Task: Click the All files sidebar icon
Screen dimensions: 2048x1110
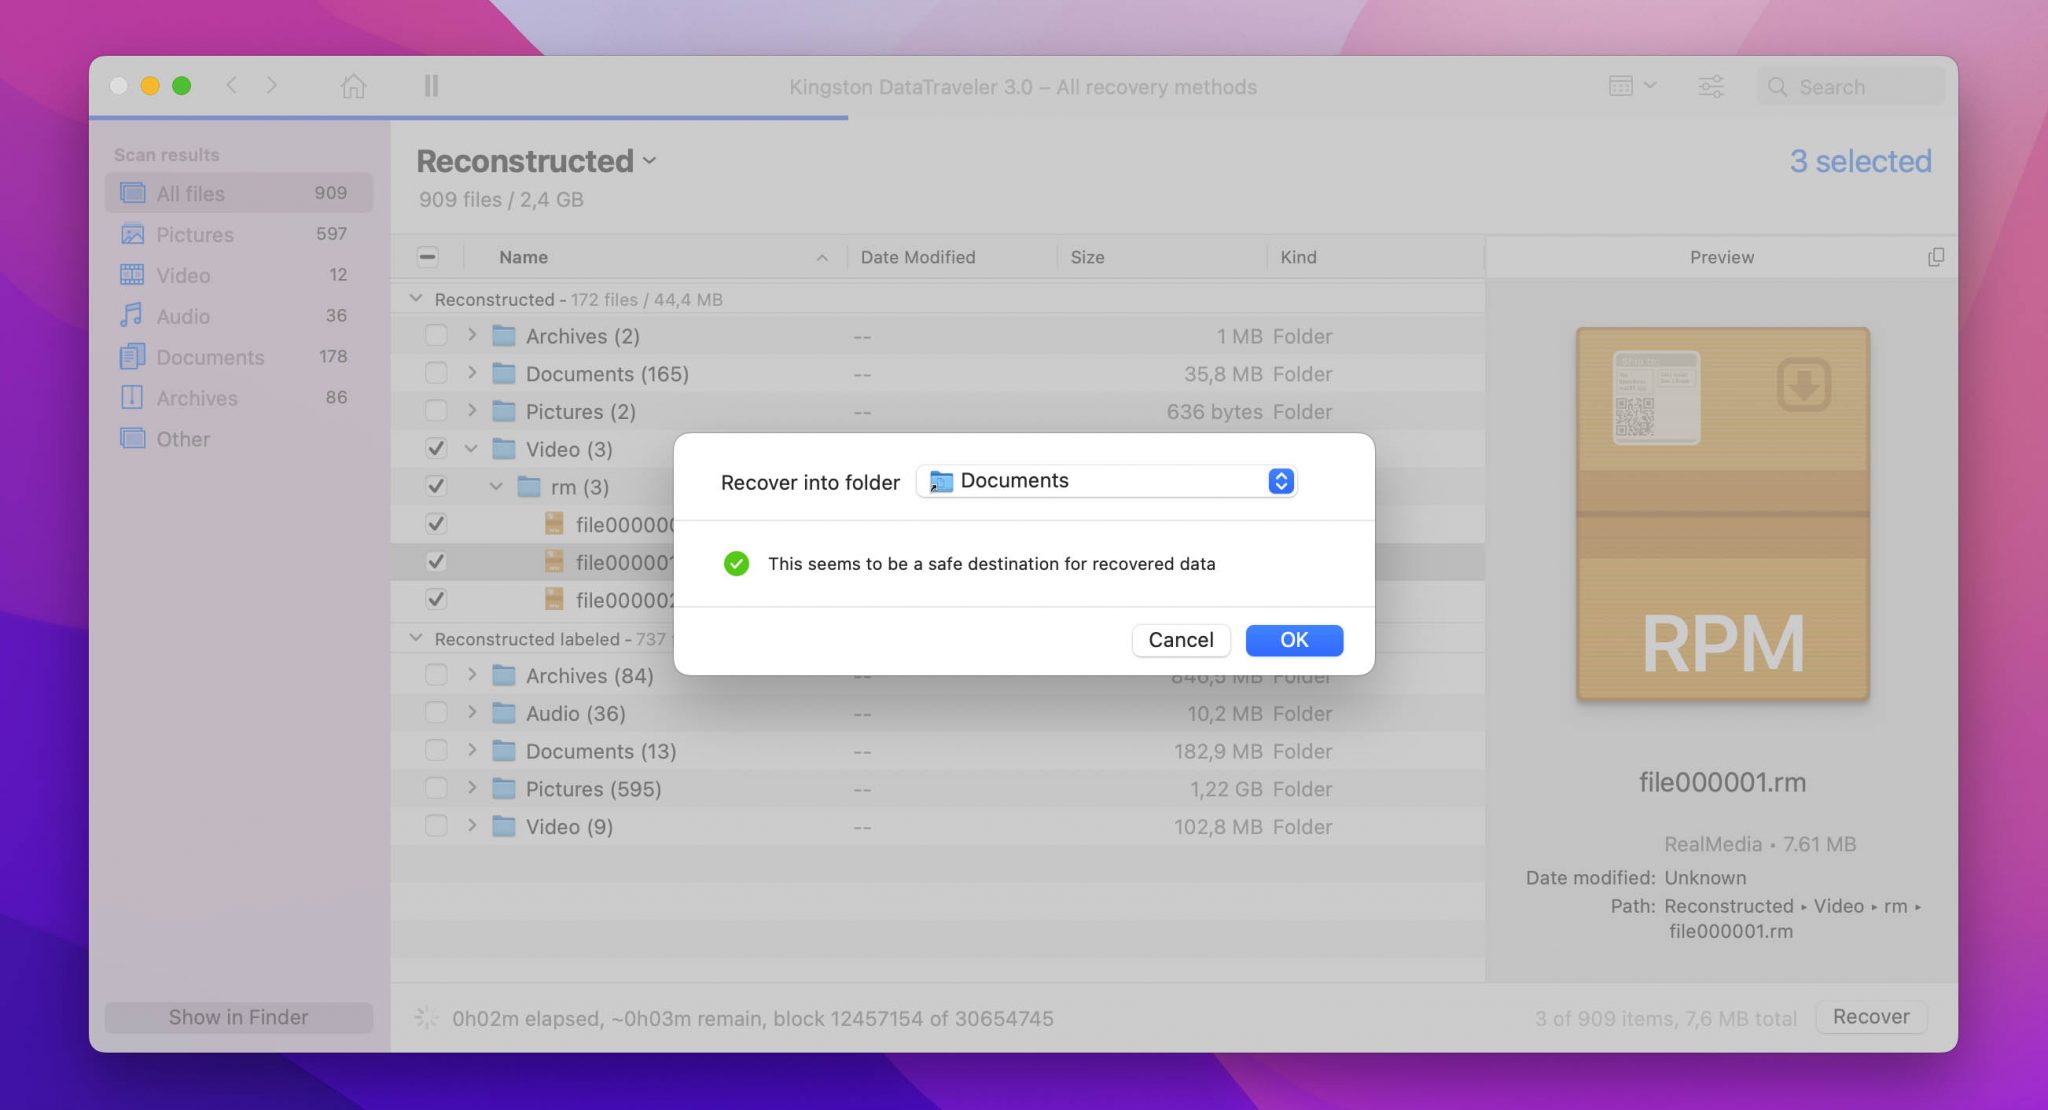Action: tap(133, 191)
